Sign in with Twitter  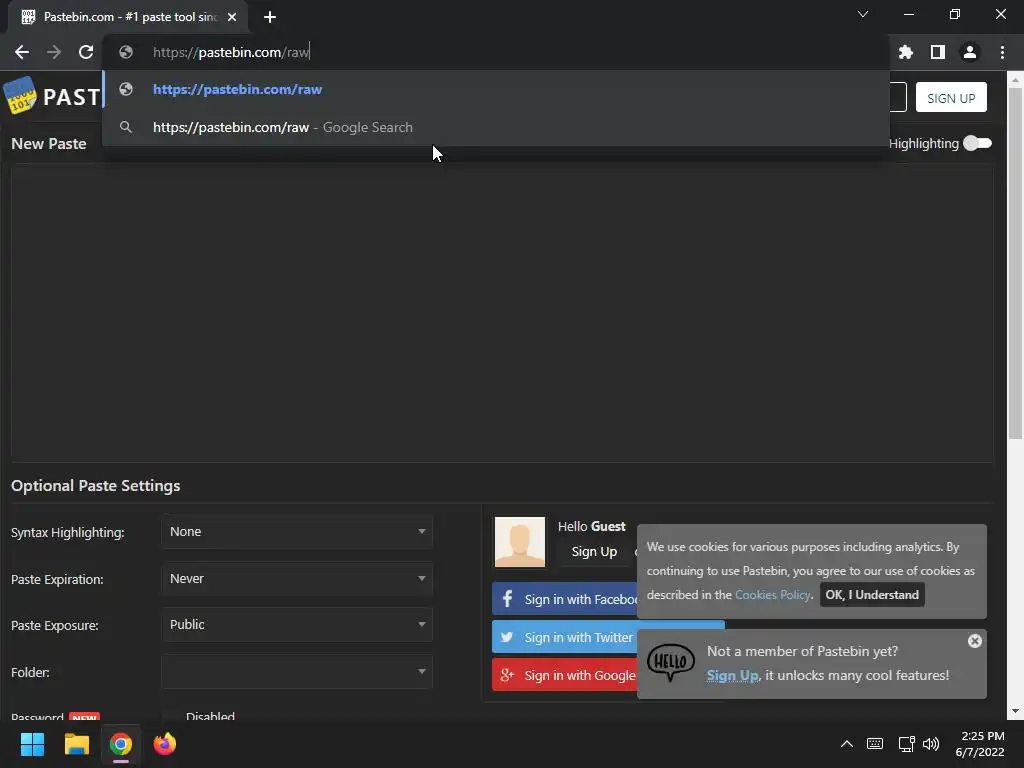click(565, 637)
